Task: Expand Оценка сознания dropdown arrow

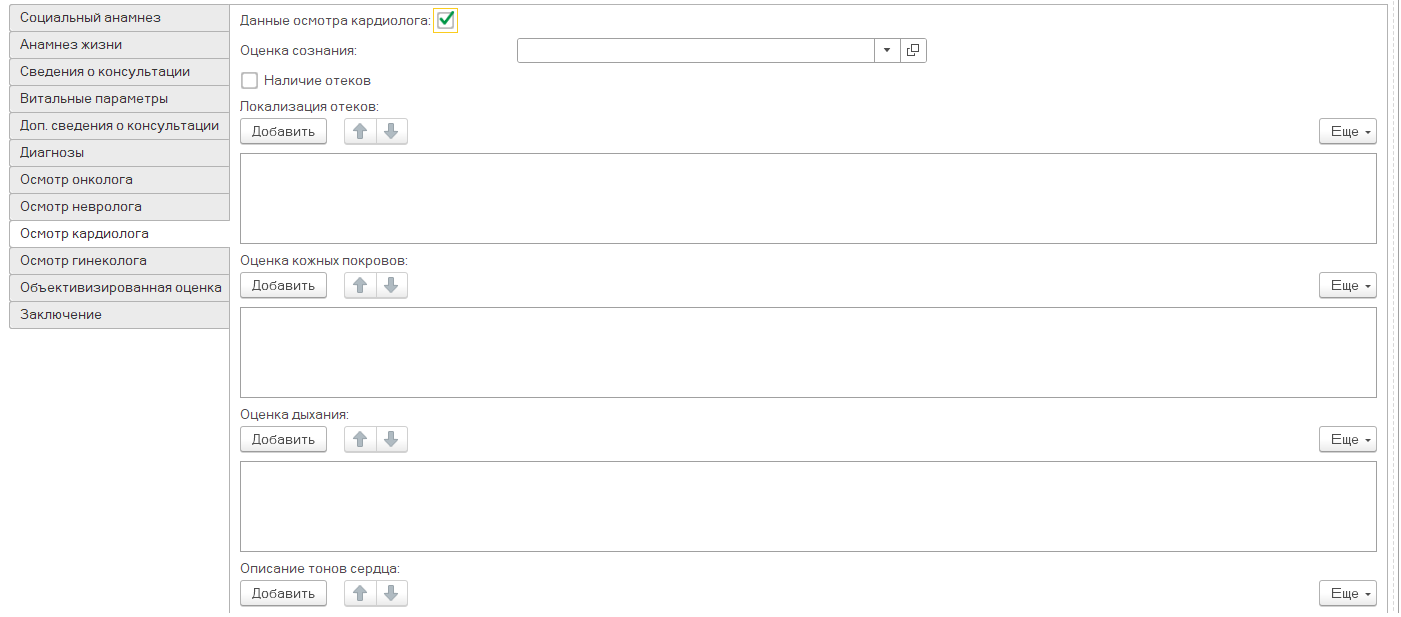Action: coord(887,51)
